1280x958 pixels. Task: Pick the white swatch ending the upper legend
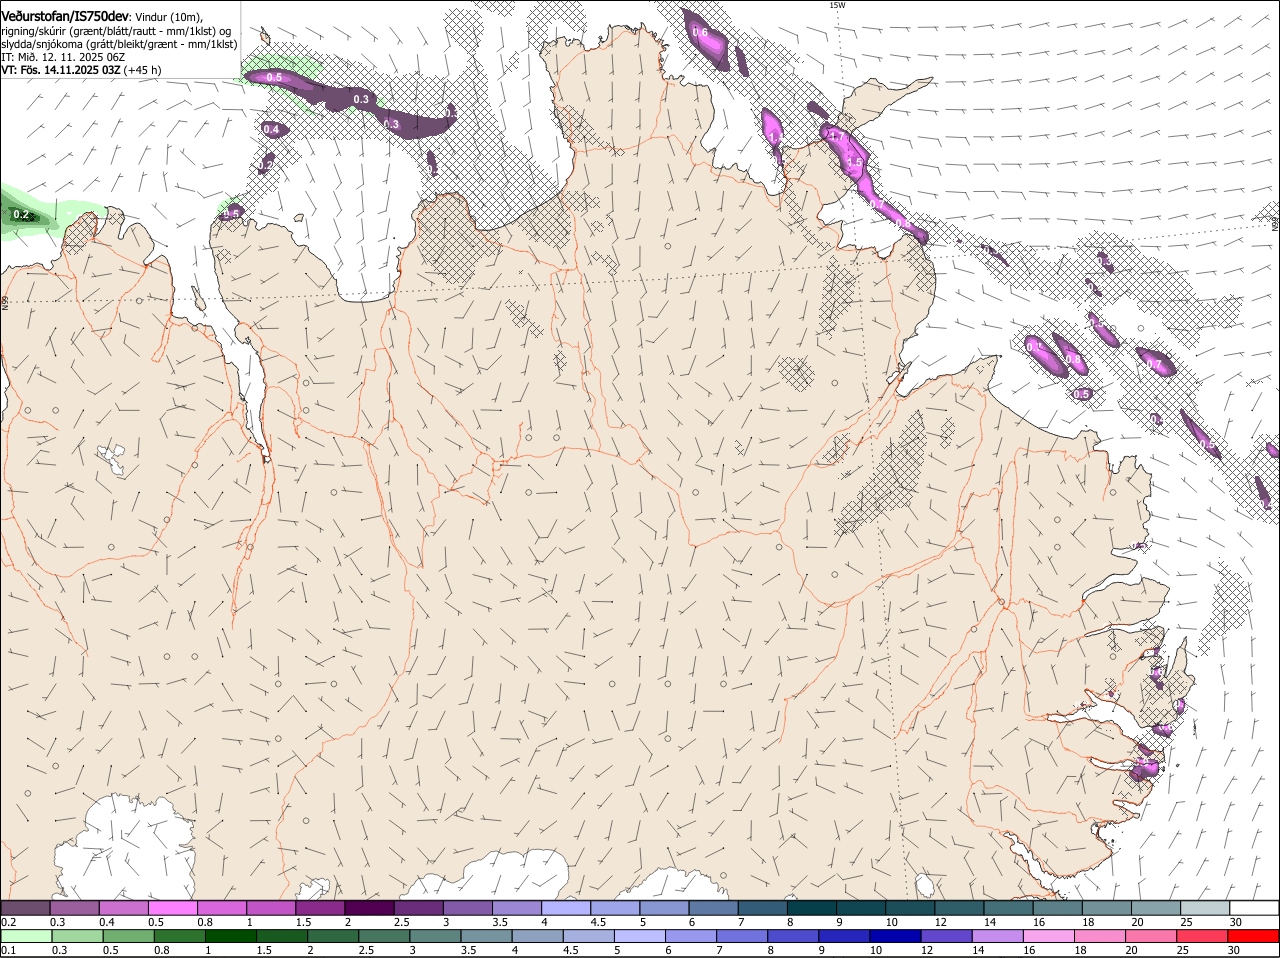(x=1254, y=908)
